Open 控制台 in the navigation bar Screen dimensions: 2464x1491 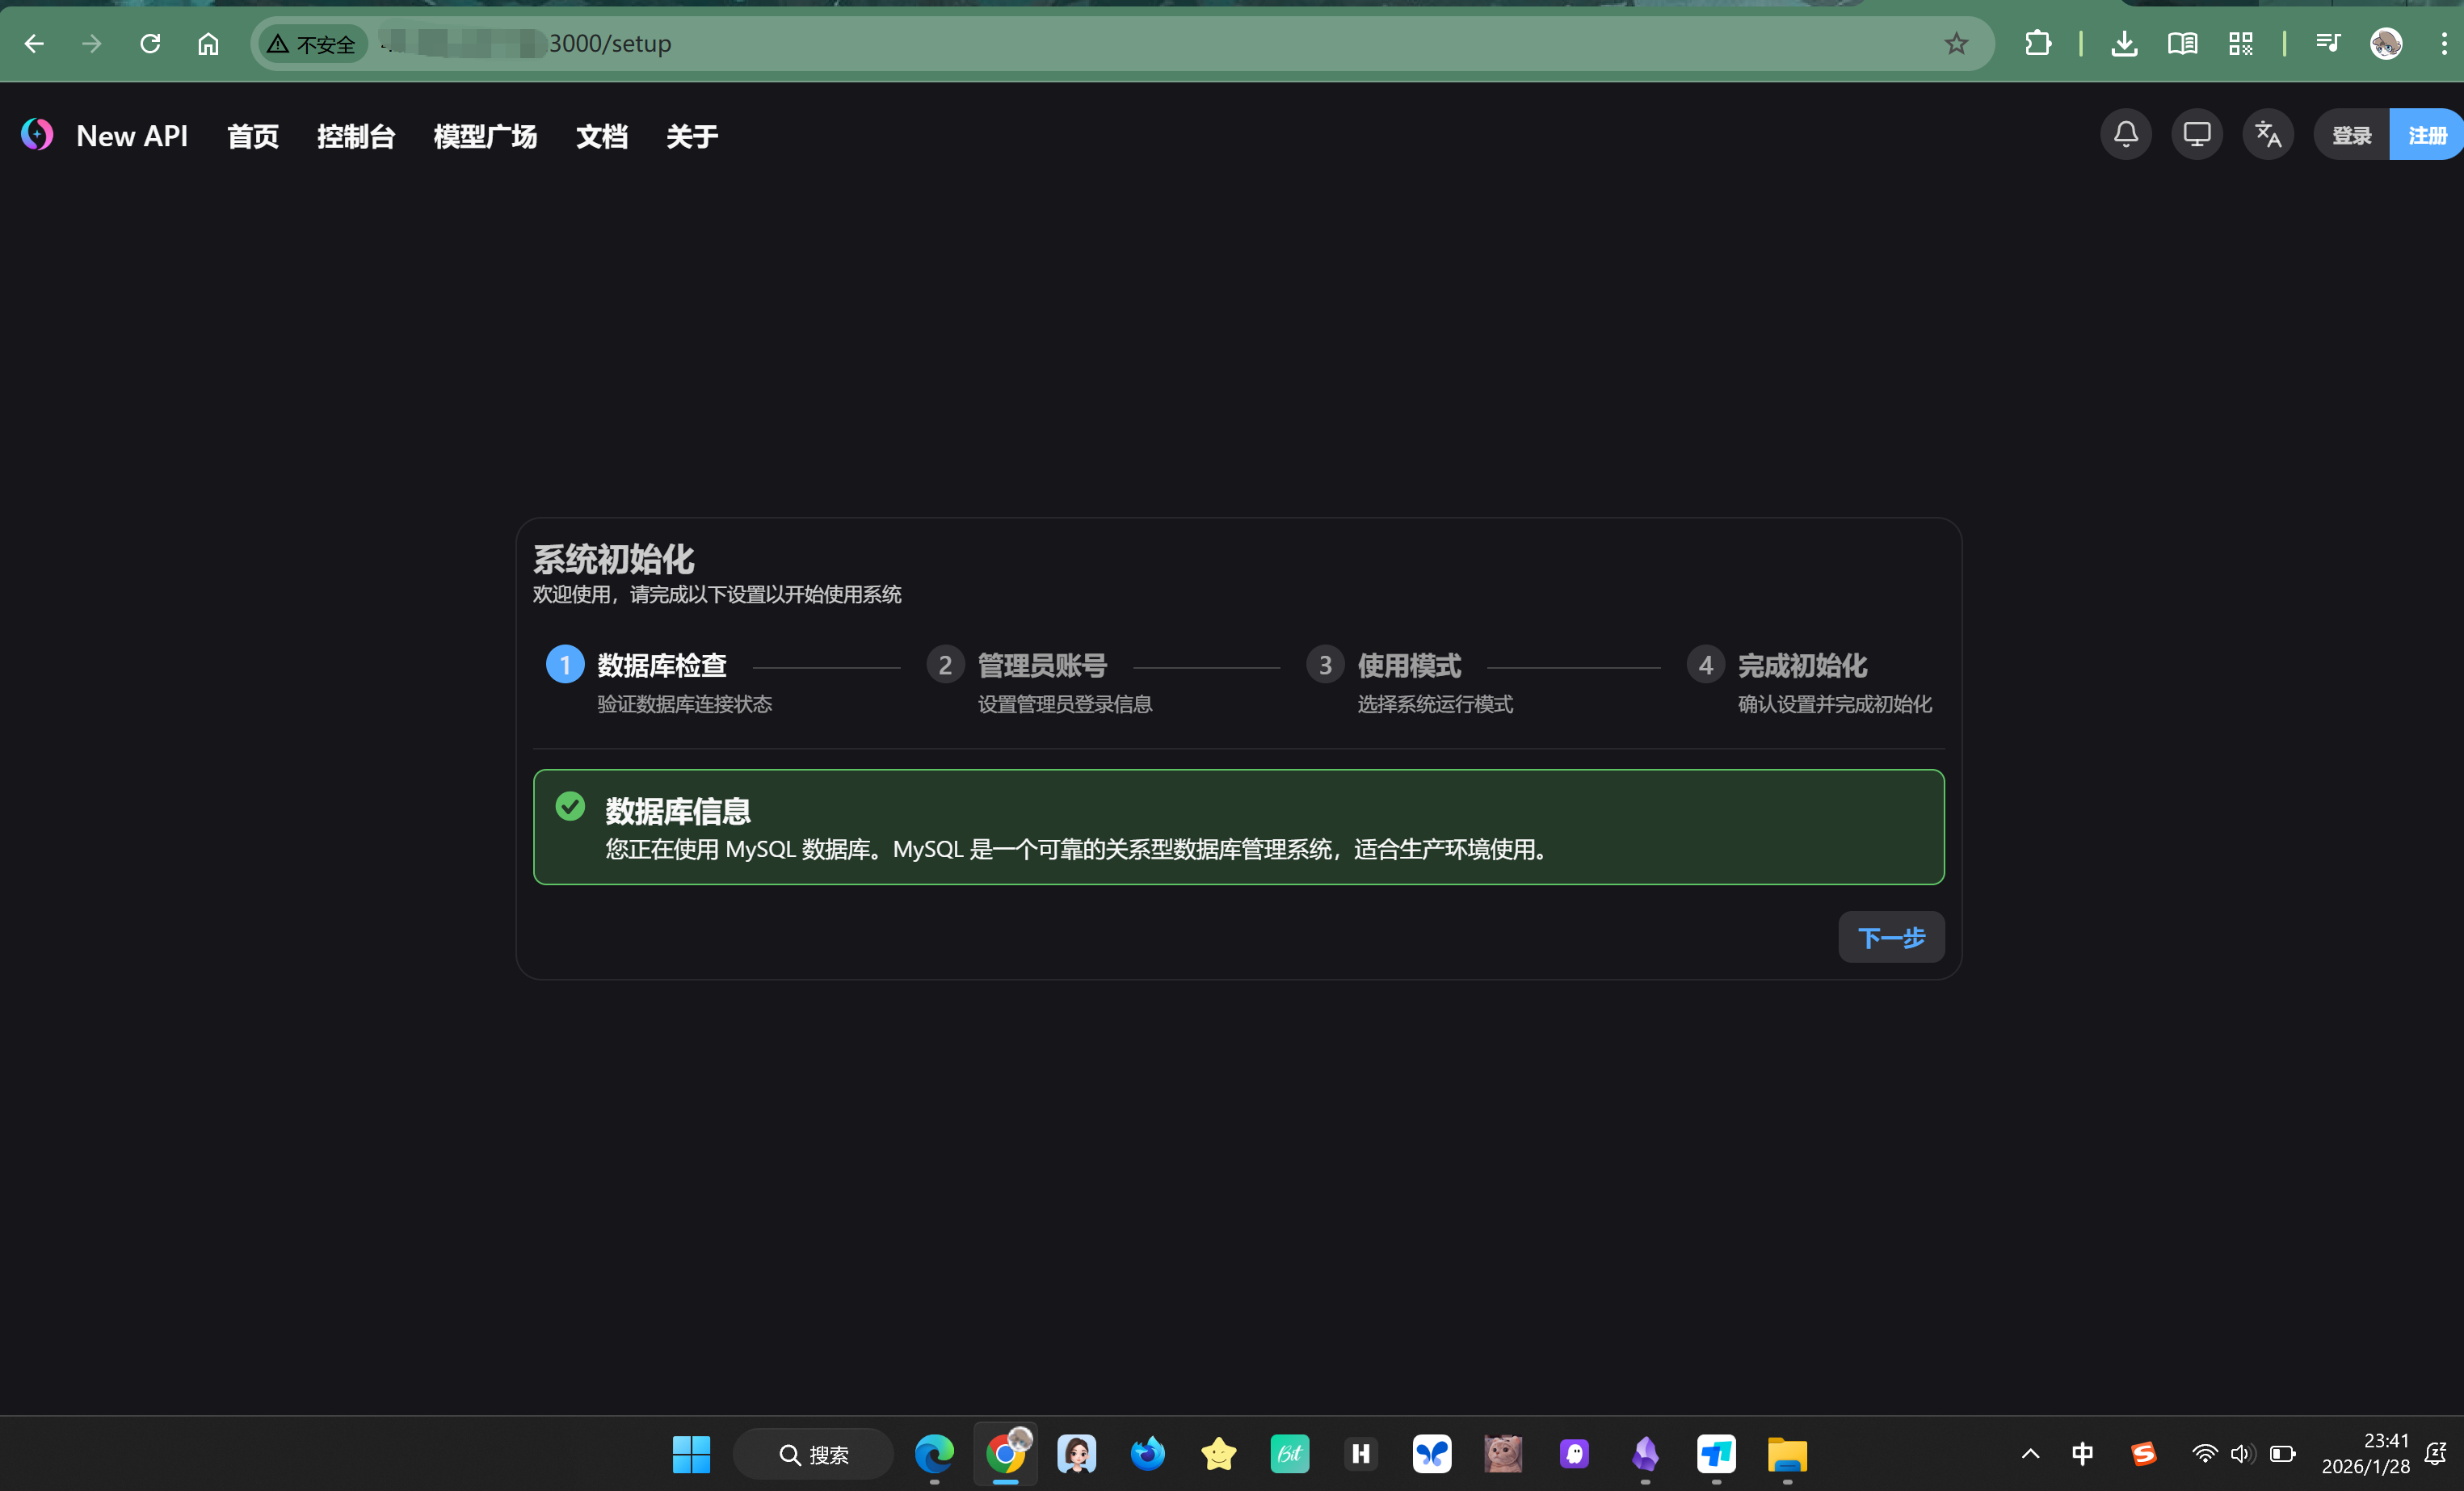tap(356, 136)
